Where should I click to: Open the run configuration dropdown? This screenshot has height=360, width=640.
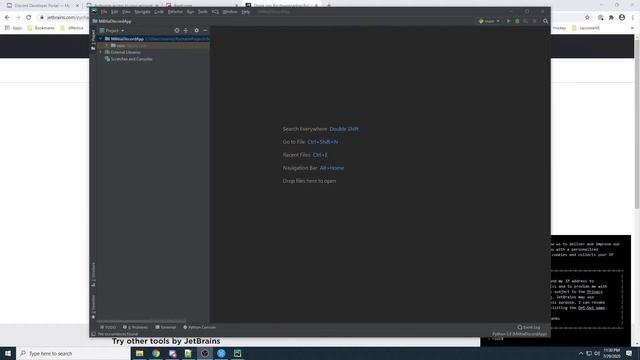(x=489, y=21)
